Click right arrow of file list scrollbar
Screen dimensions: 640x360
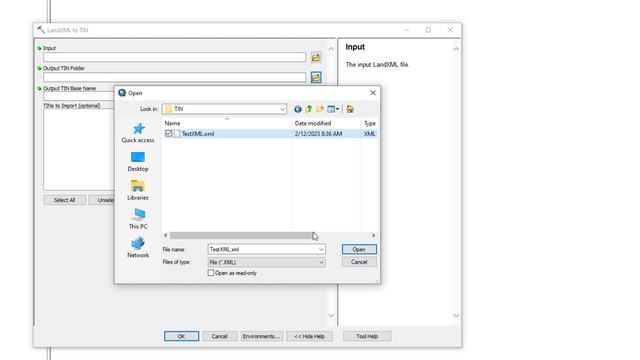[373, 236]
